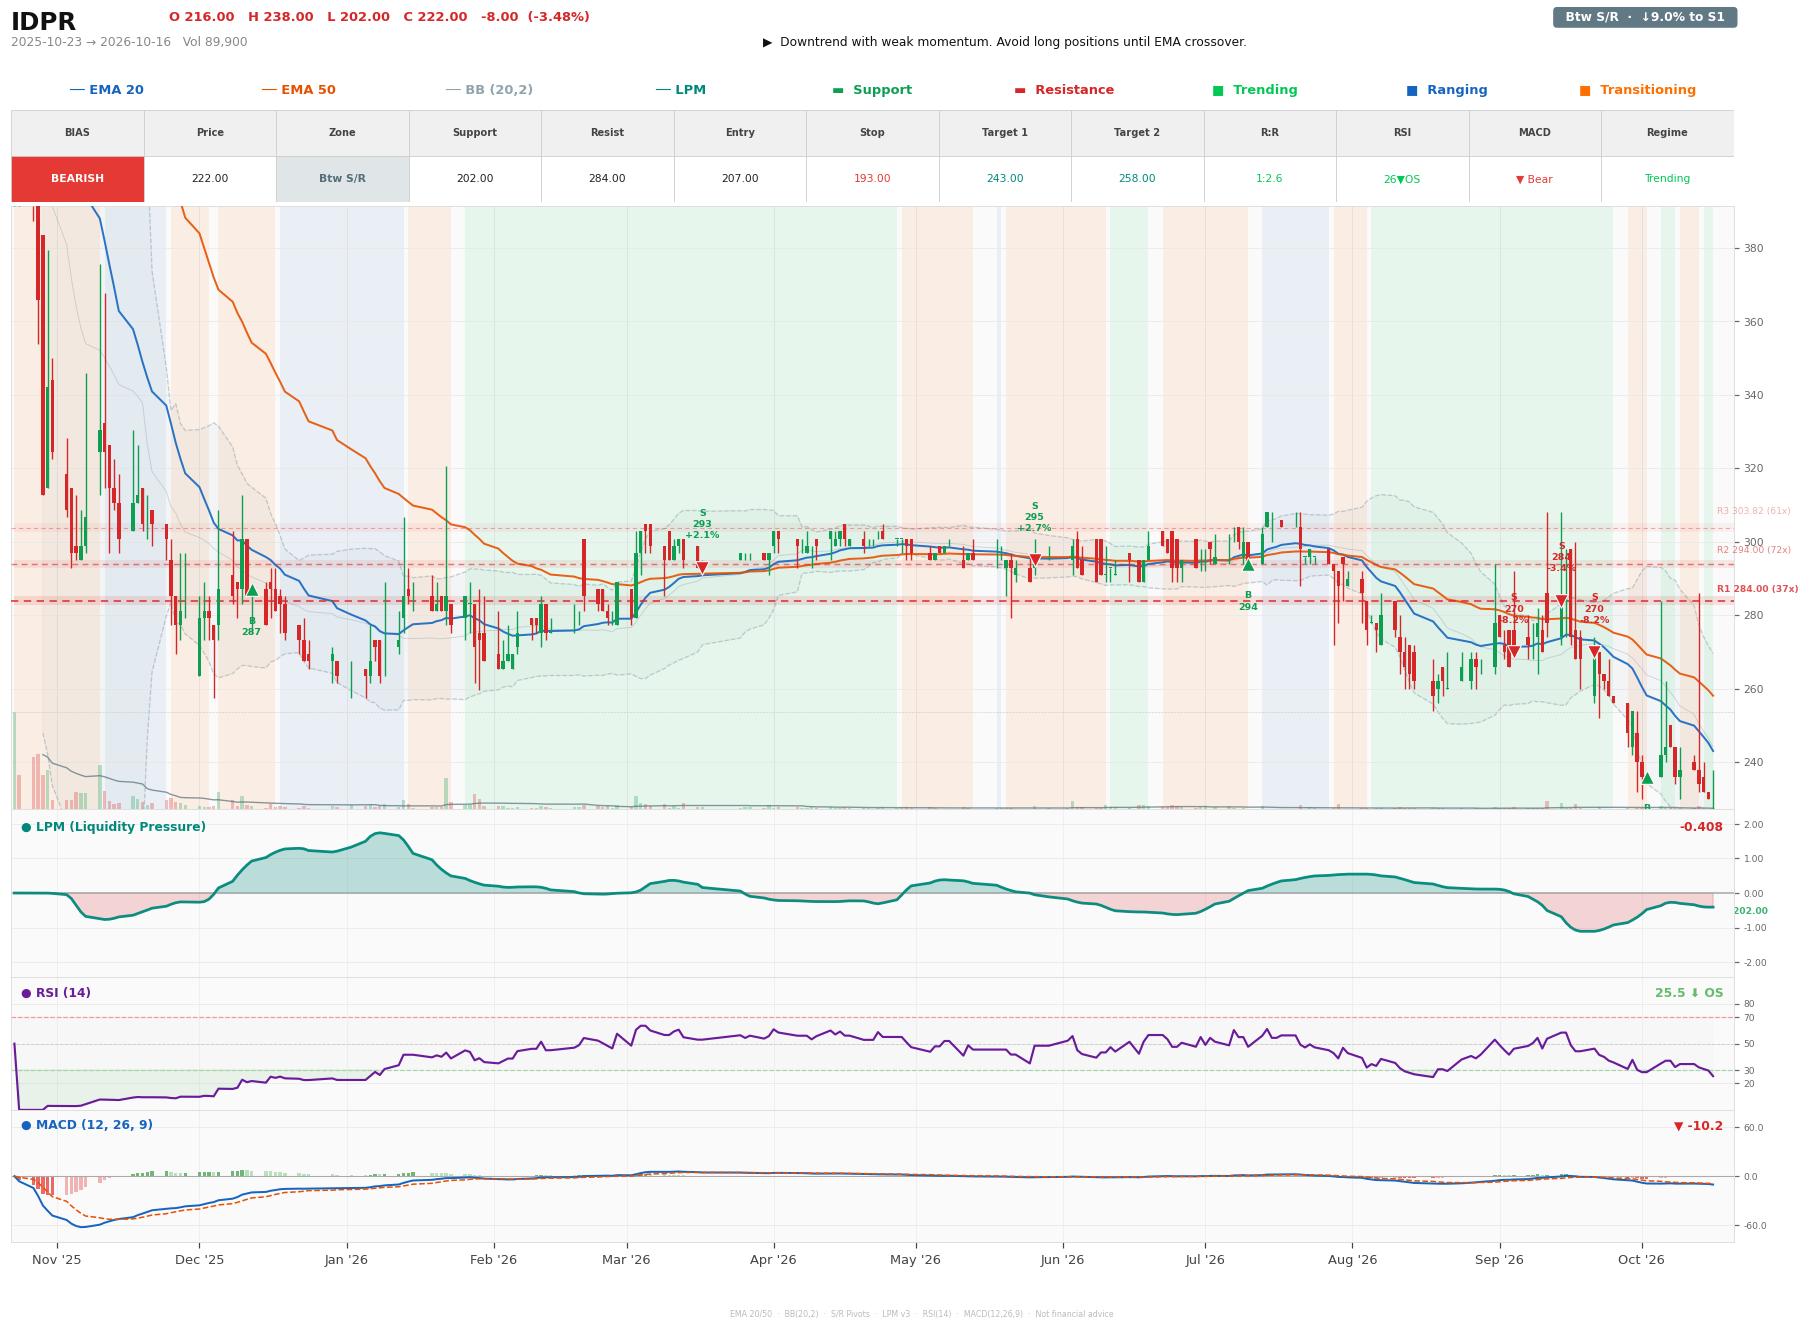Select the IDPR ticker title

[44, 22]
